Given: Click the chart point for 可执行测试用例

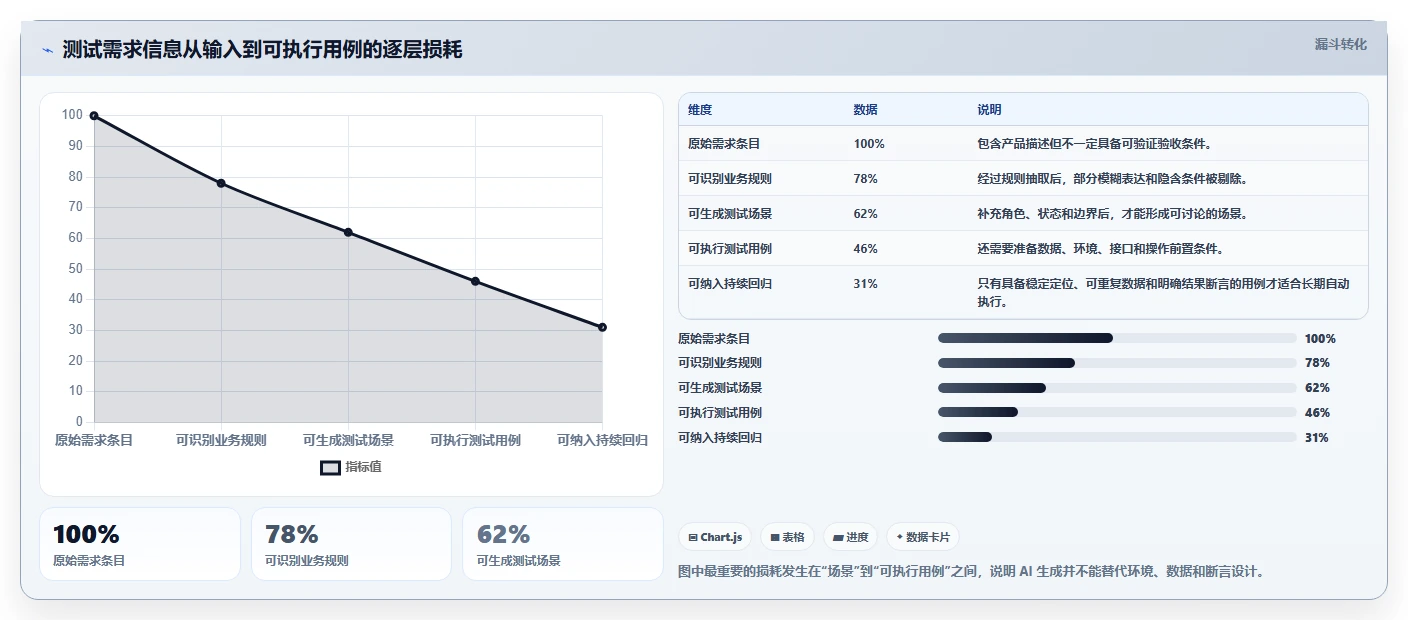Looking at the screenshot, I should click(x=475, y=281).
